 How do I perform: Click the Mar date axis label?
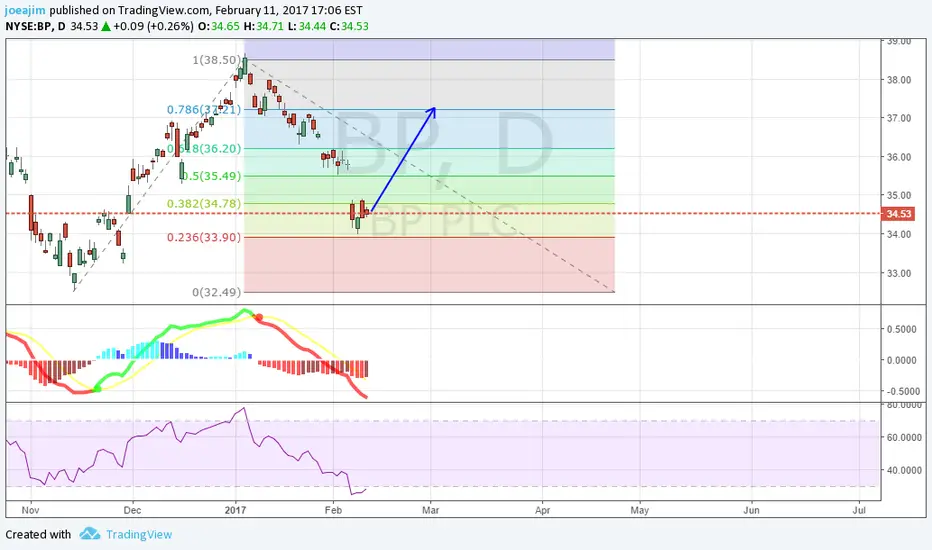pos(431,510)
